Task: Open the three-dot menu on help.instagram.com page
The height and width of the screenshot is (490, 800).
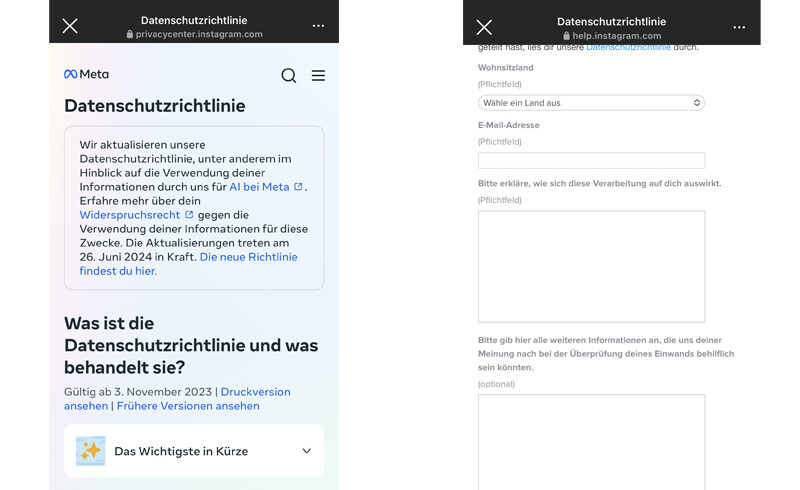Action: (739, 27)
